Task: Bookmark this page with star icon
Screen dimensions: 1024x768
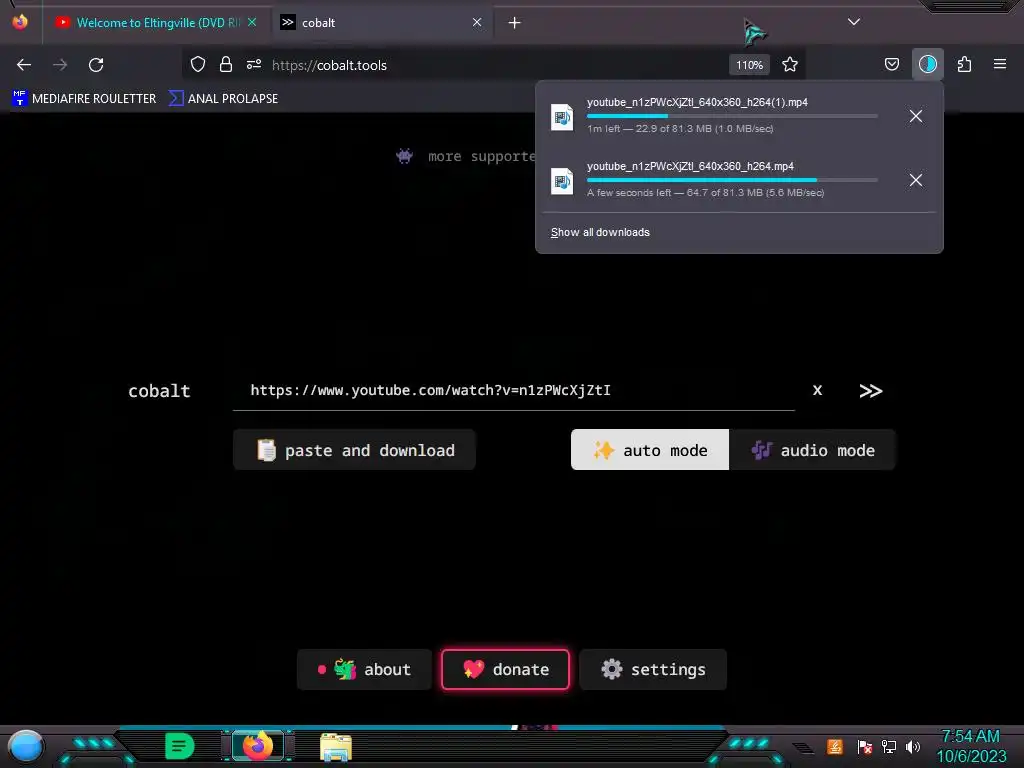Action: pyautogui.click(x=790, y=64)
